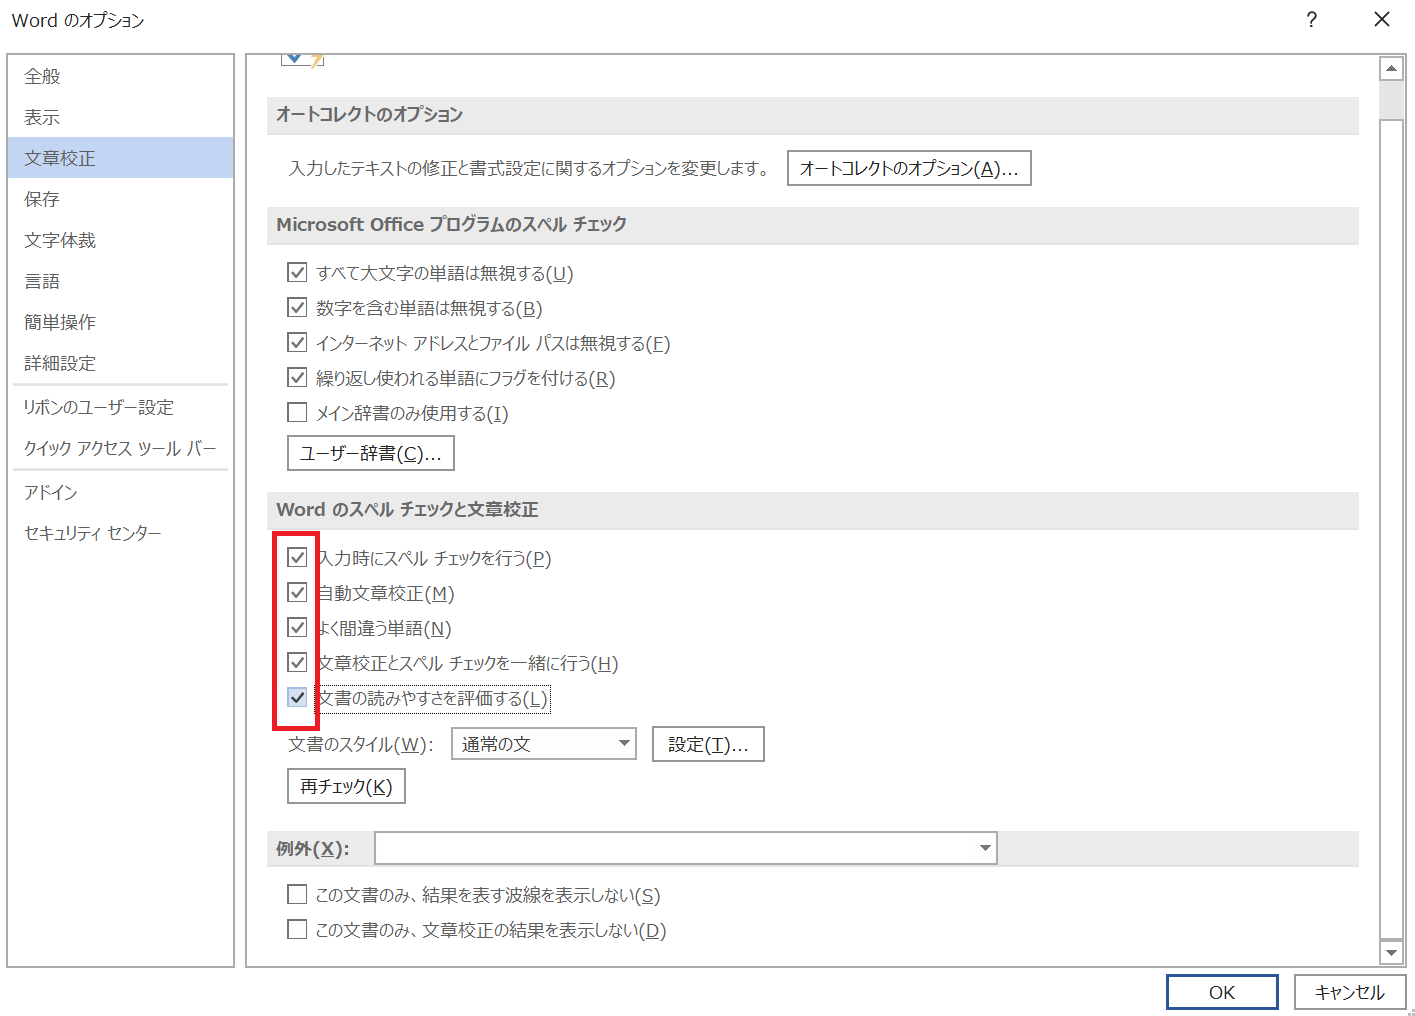Enable メイン辞書のみ使用する checkbox
This screenshot has height=1016, width=1415.
297,412
